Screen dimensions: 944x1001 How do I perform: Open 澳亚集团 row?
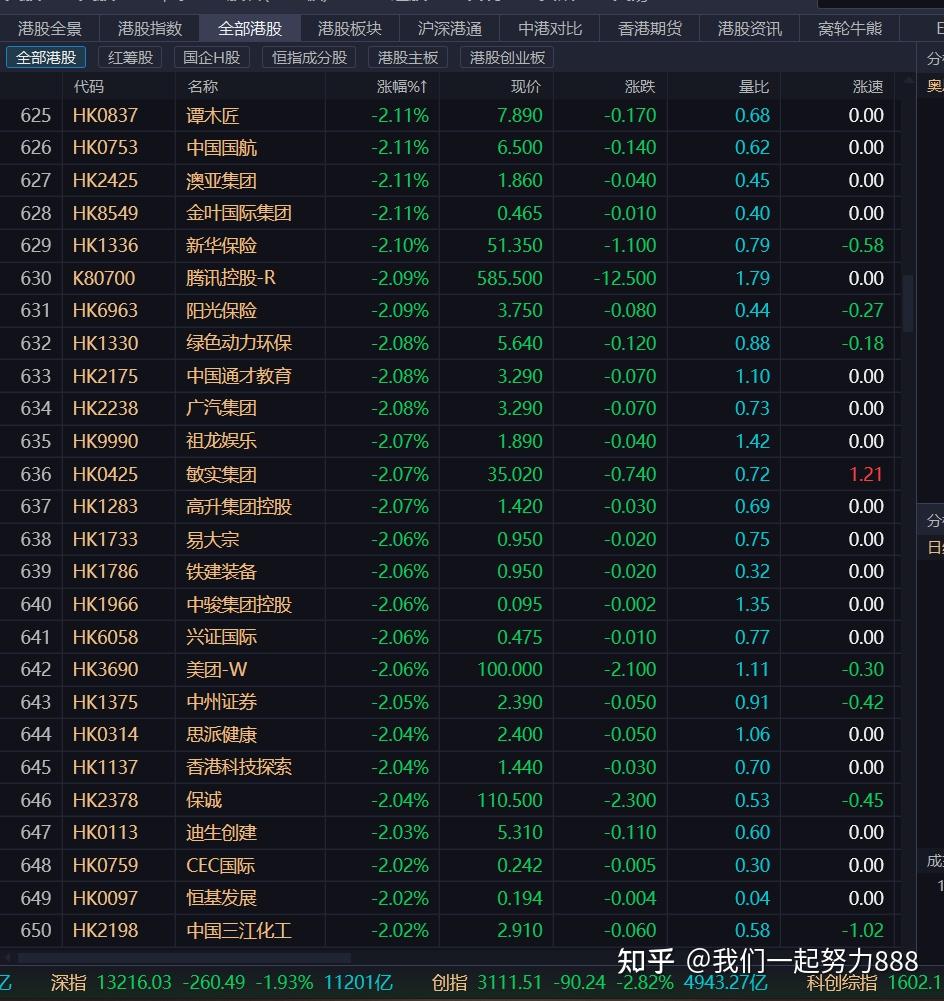click(450, 181)
